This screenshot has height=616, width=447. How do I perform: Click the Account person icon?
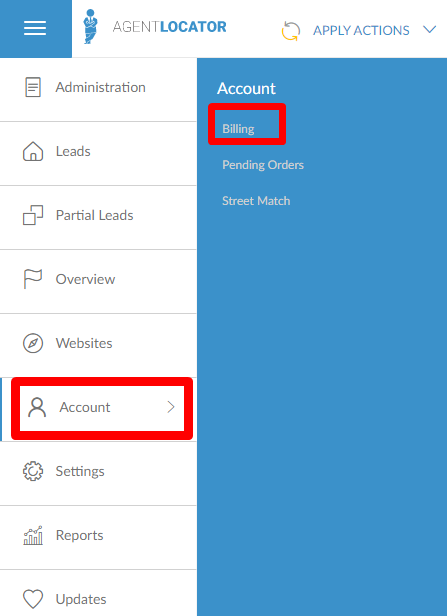[37, 407]
